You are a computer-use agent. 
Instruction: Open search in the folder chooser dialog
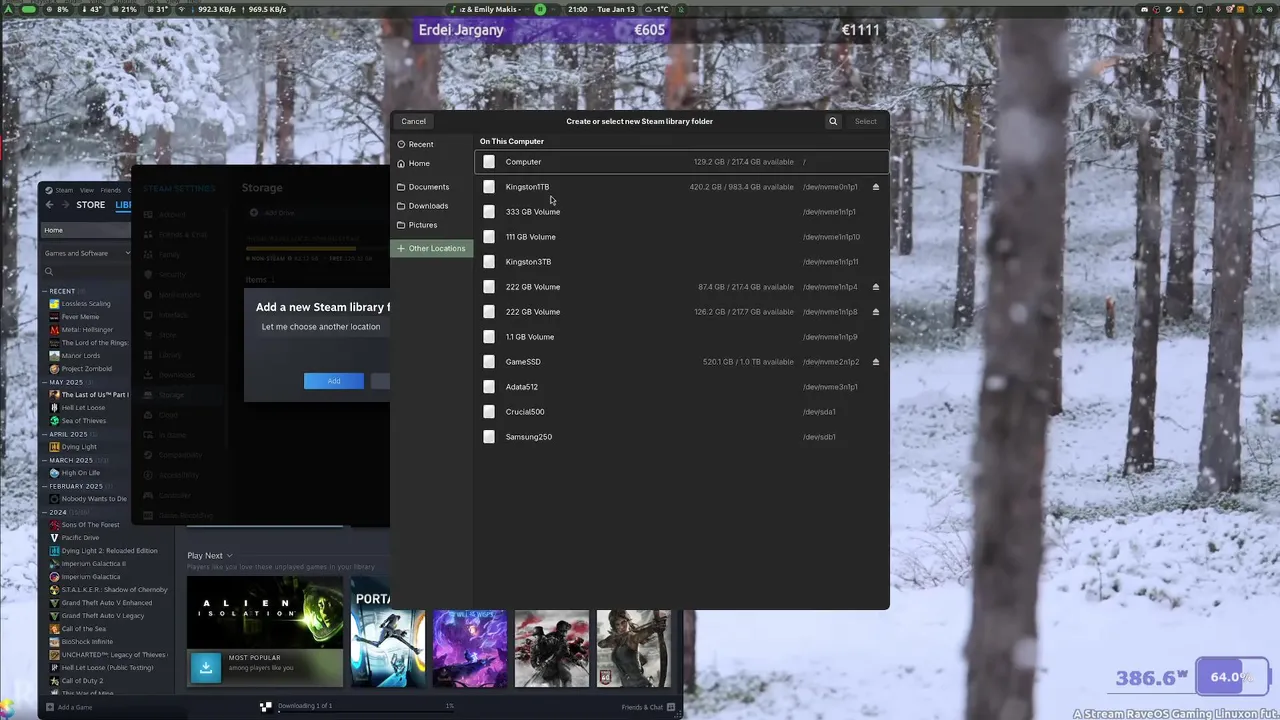coord(833,121)
